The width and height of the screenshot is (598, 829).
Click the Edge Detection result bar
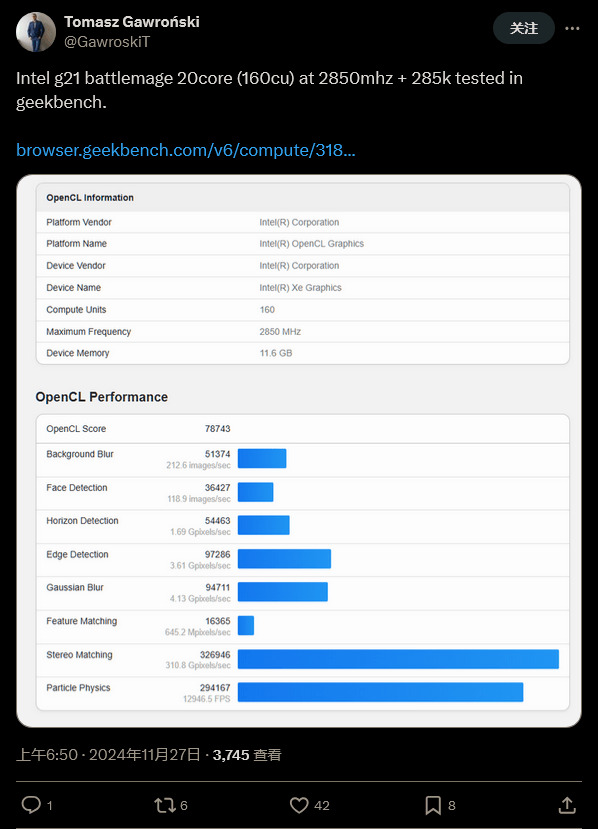pyautogui.click(x=284, y=559)
